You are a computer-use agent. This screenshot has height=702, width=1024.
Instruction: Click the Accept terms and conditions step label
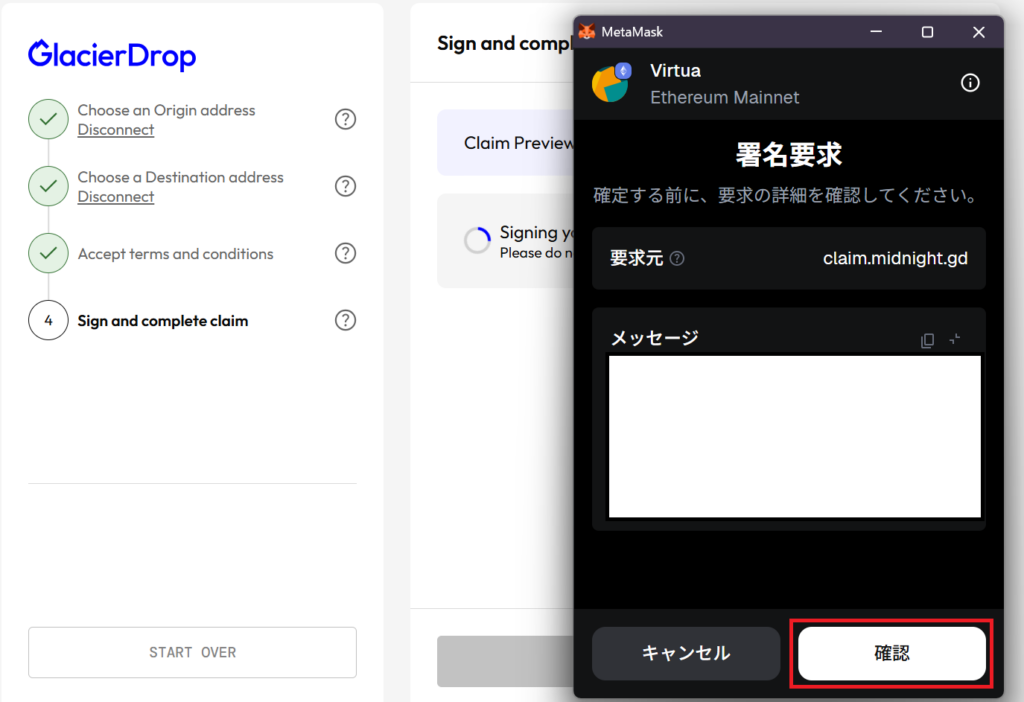pyautogui.click(x=176, y=254)
